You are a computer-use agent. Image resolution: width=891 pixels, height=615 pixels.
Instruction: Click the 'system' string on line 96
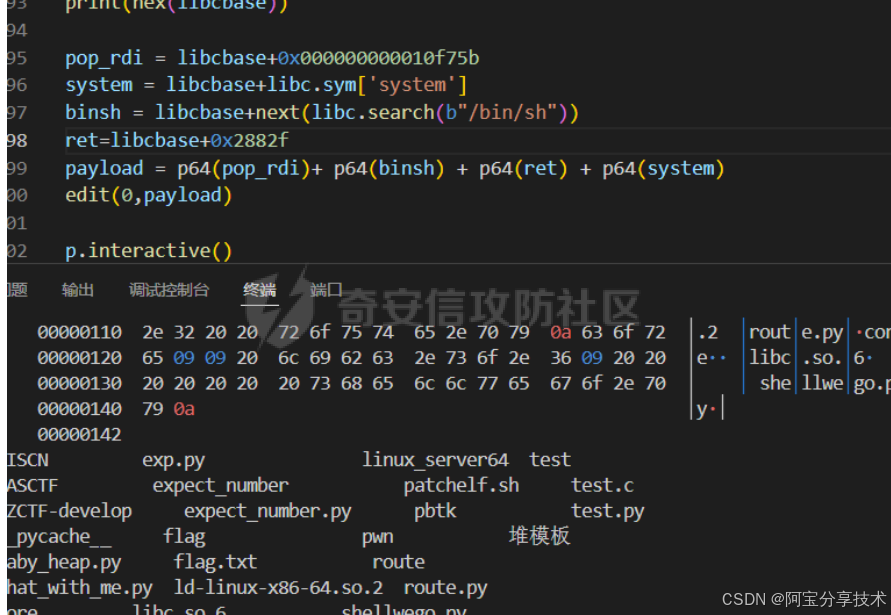(x=412, y=85)
